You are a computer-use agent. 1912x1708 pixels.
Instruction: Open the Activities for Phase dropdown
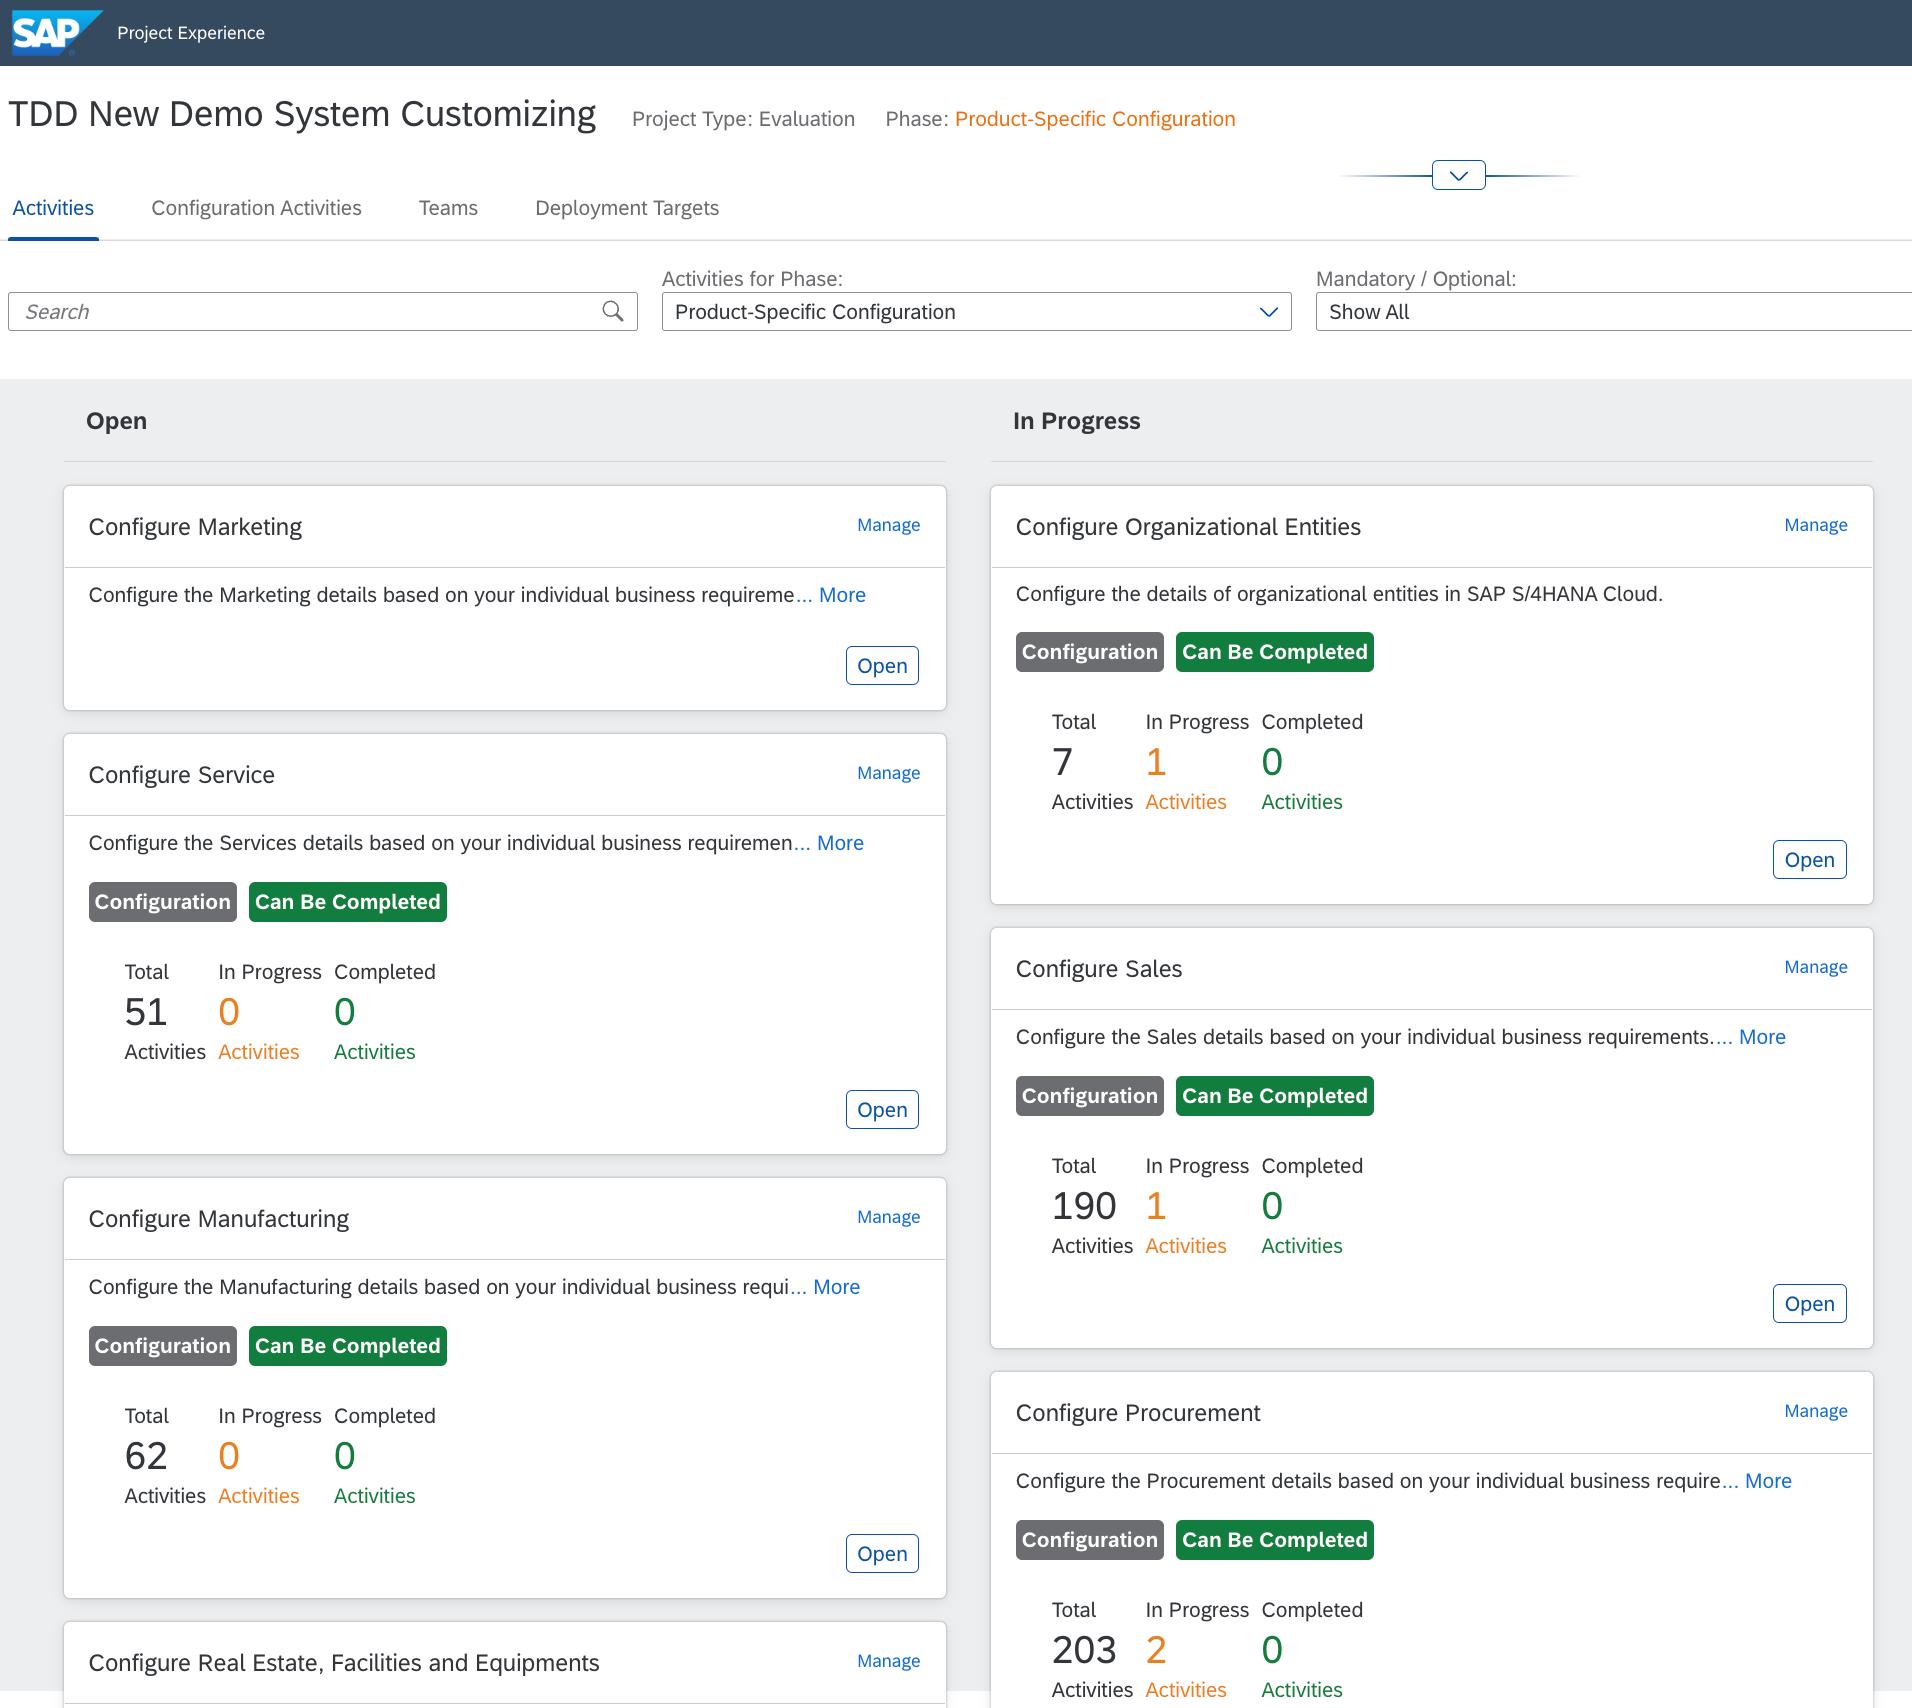(x=976, y=312)
